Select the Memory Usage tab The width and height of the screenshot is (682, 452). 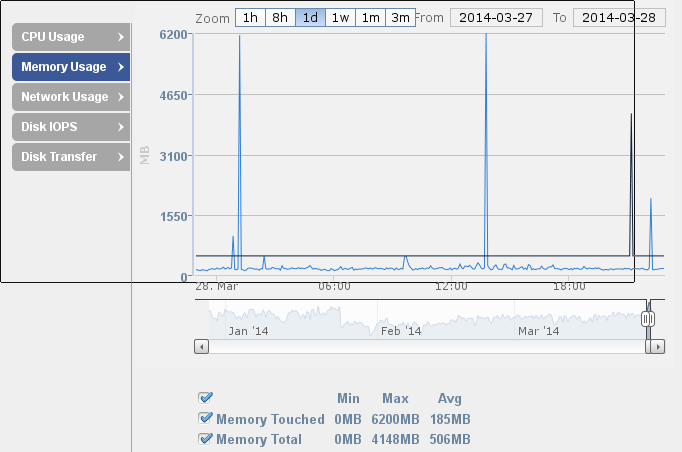coord(71,67)
